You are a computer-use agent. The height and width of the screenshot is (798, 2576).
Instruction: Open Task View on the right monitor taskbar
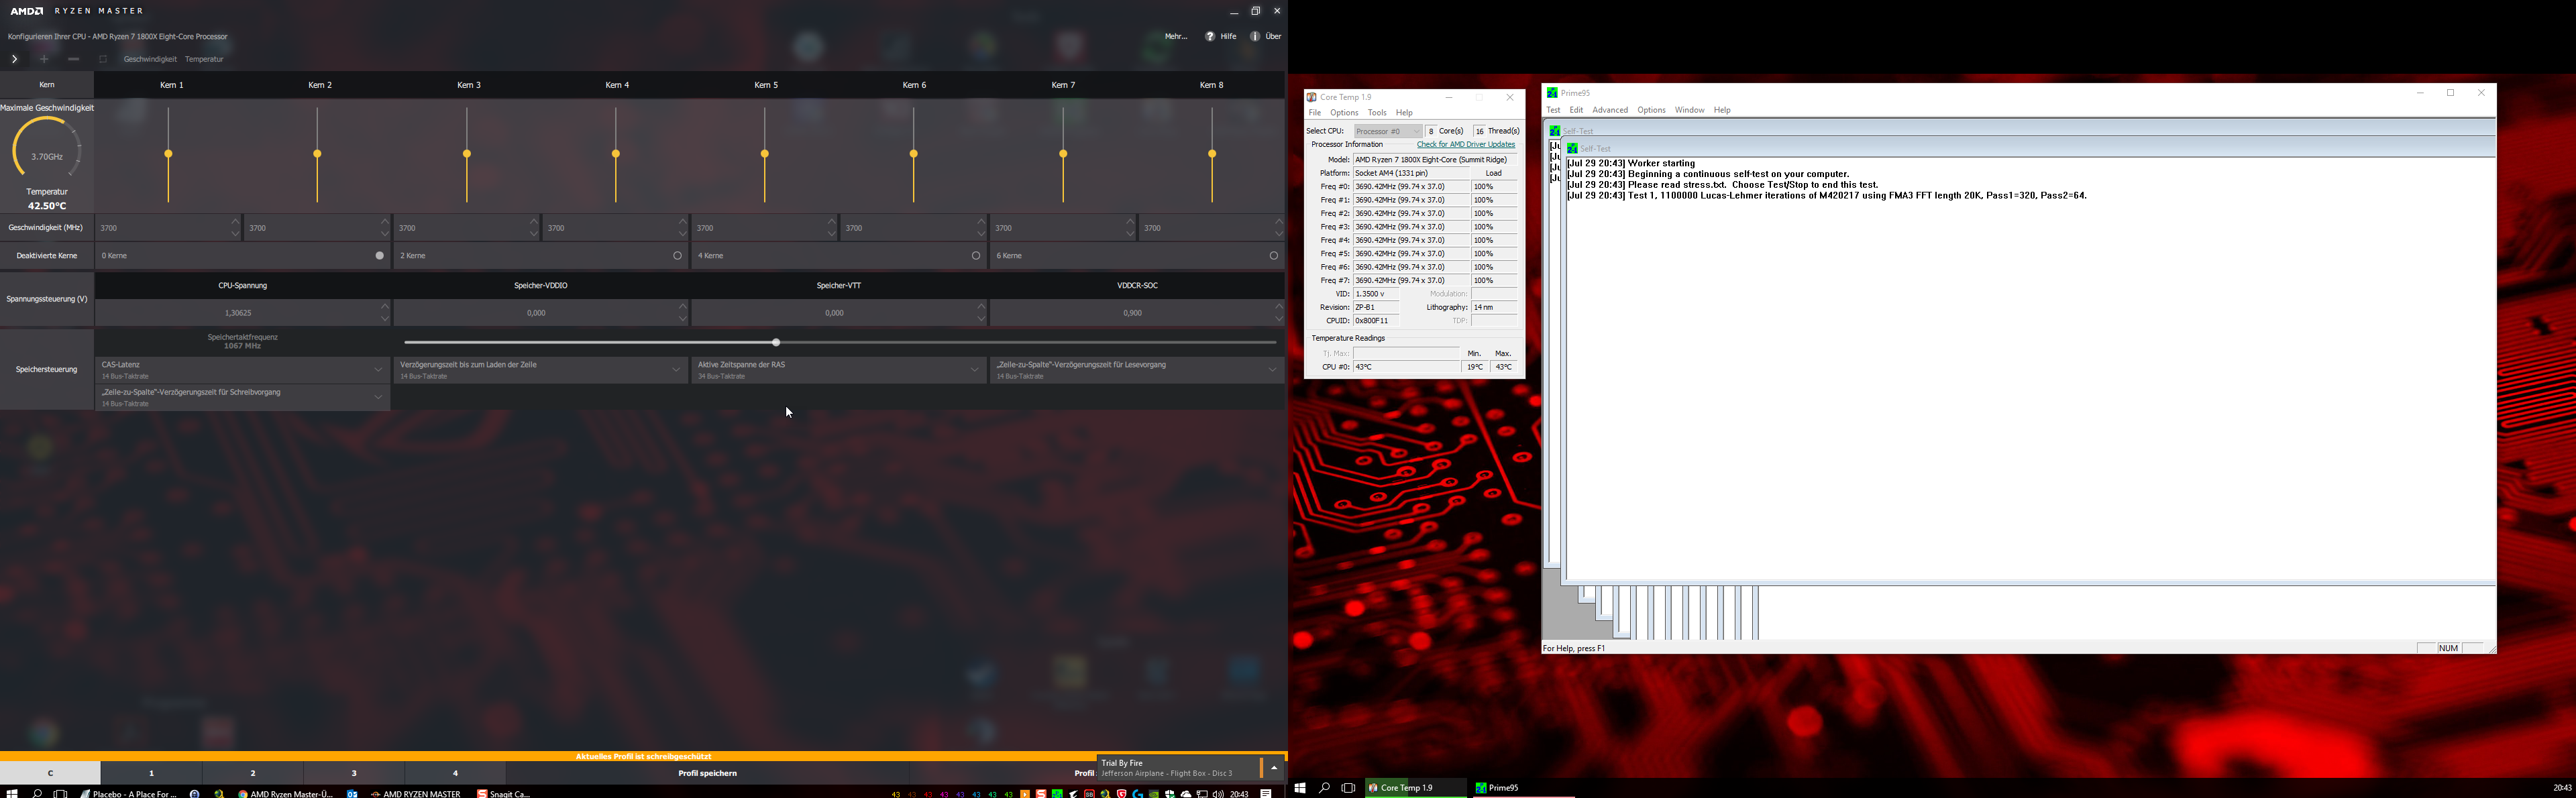coord(1348,788)
